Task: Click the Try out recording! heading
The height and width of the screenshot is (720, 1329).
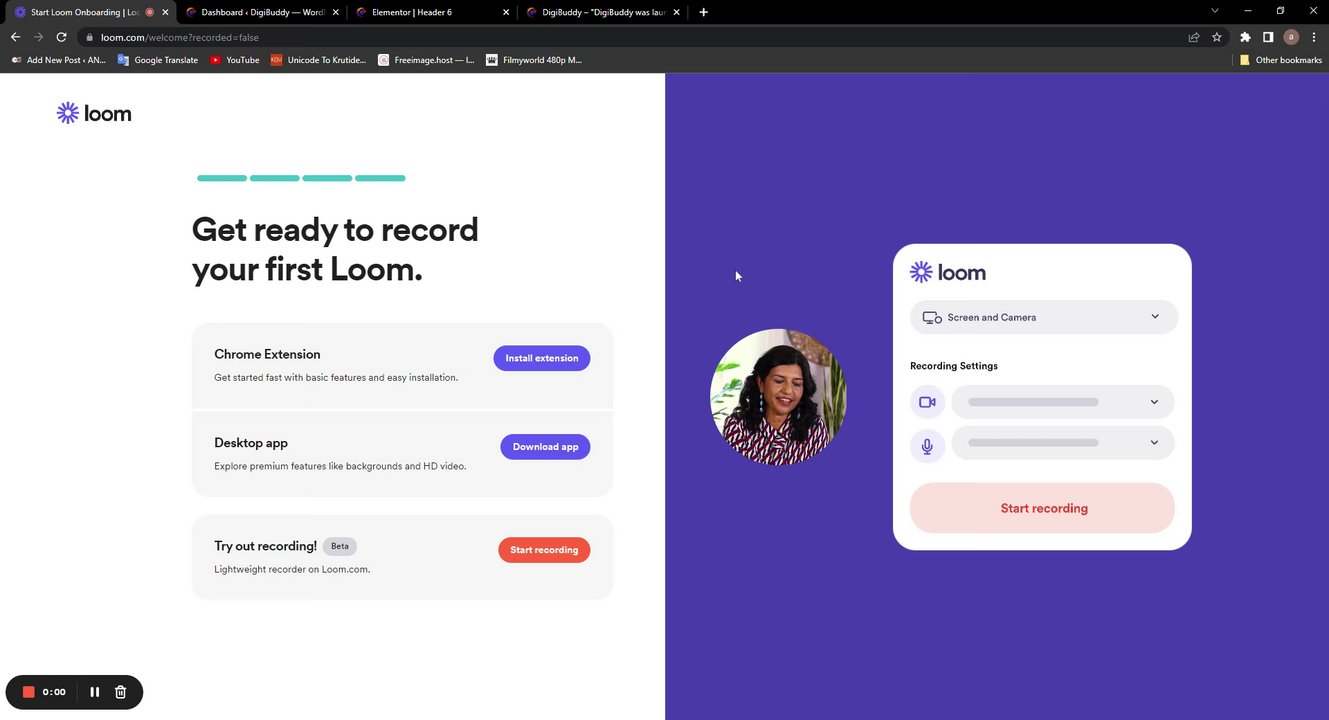Action: click(x=265, y=546)
